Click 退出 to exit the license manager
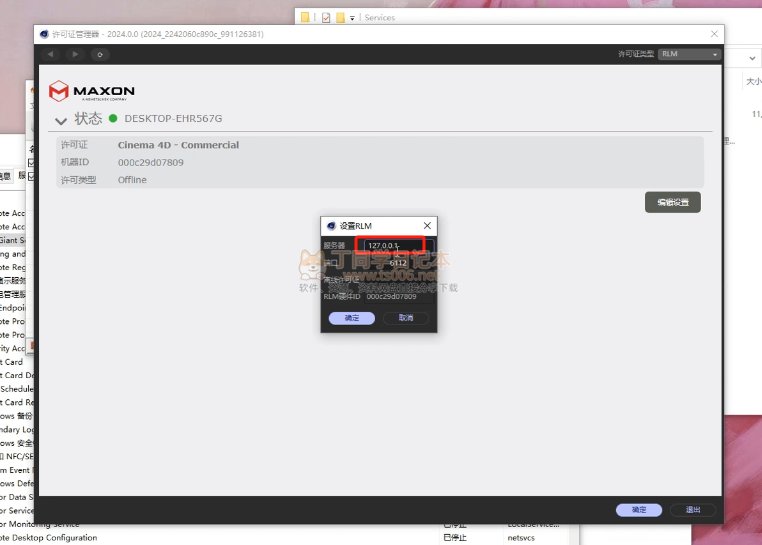The image size is (762, 545). (x=693, y=510)
